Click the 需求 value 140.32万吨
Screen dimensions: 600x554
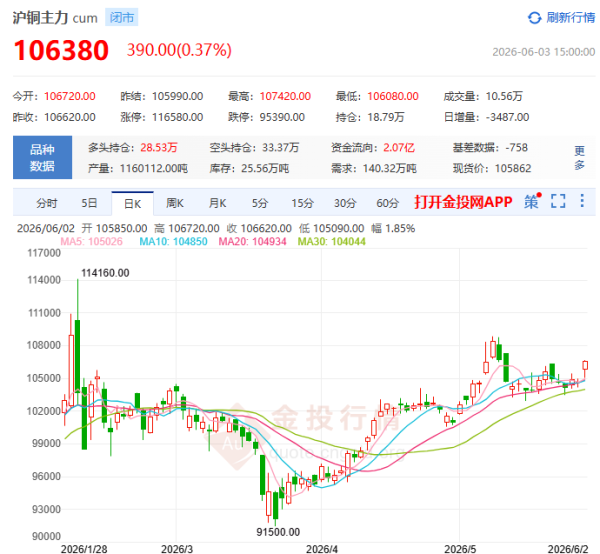click(390, 168)
